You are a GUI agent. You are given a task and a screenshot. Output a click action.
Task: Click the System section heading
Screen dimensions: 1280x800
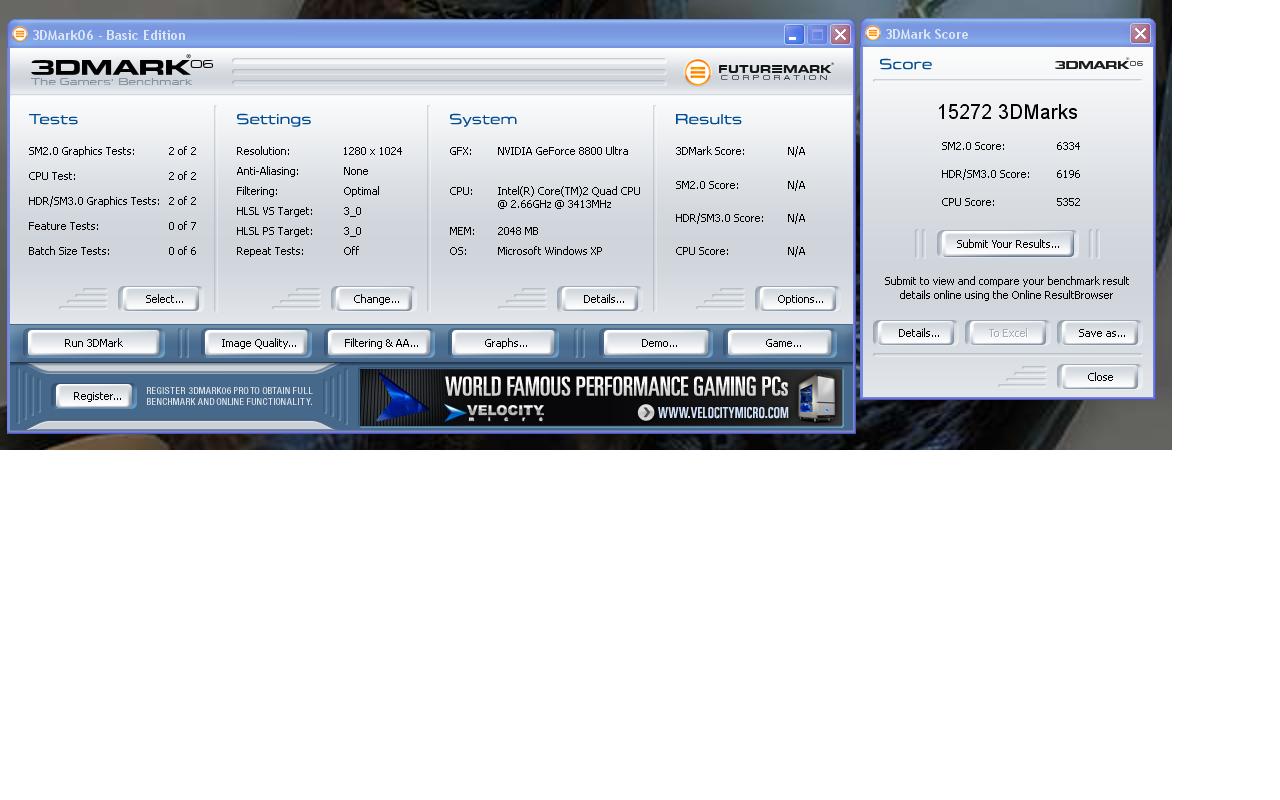pos(483,119)
